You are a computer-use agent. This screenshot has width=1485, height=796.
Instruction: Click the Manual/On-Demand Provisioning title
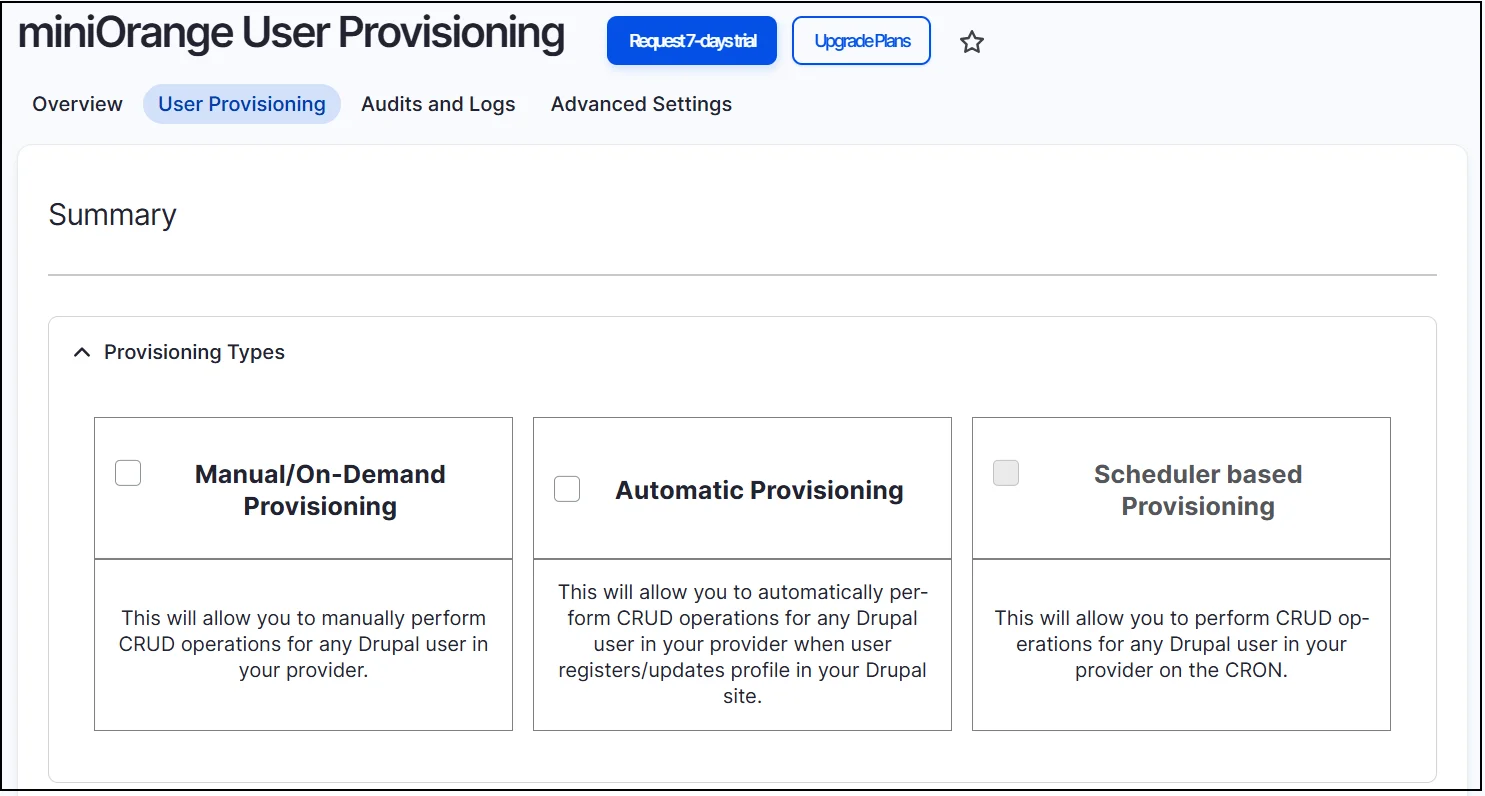320,490
